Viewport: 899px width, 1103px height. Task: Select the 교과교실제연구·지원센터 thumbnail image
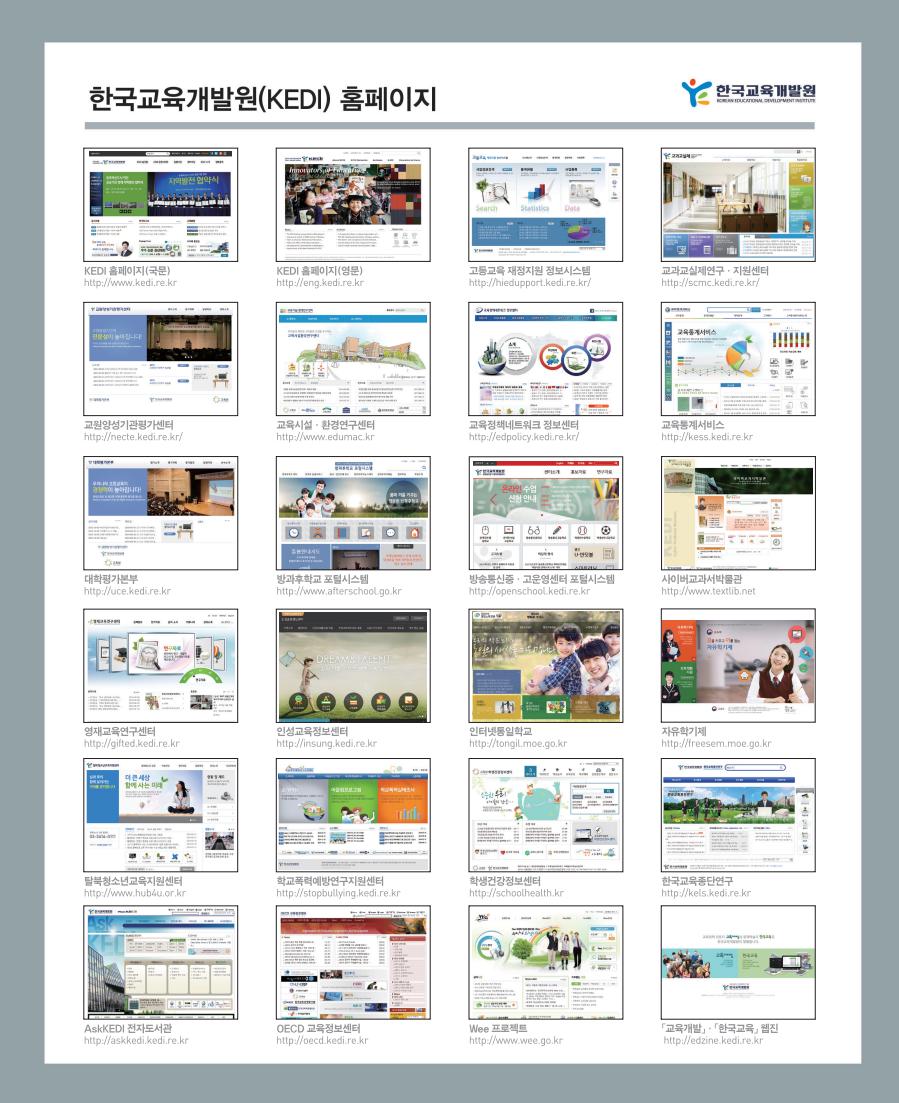point(739,205)
